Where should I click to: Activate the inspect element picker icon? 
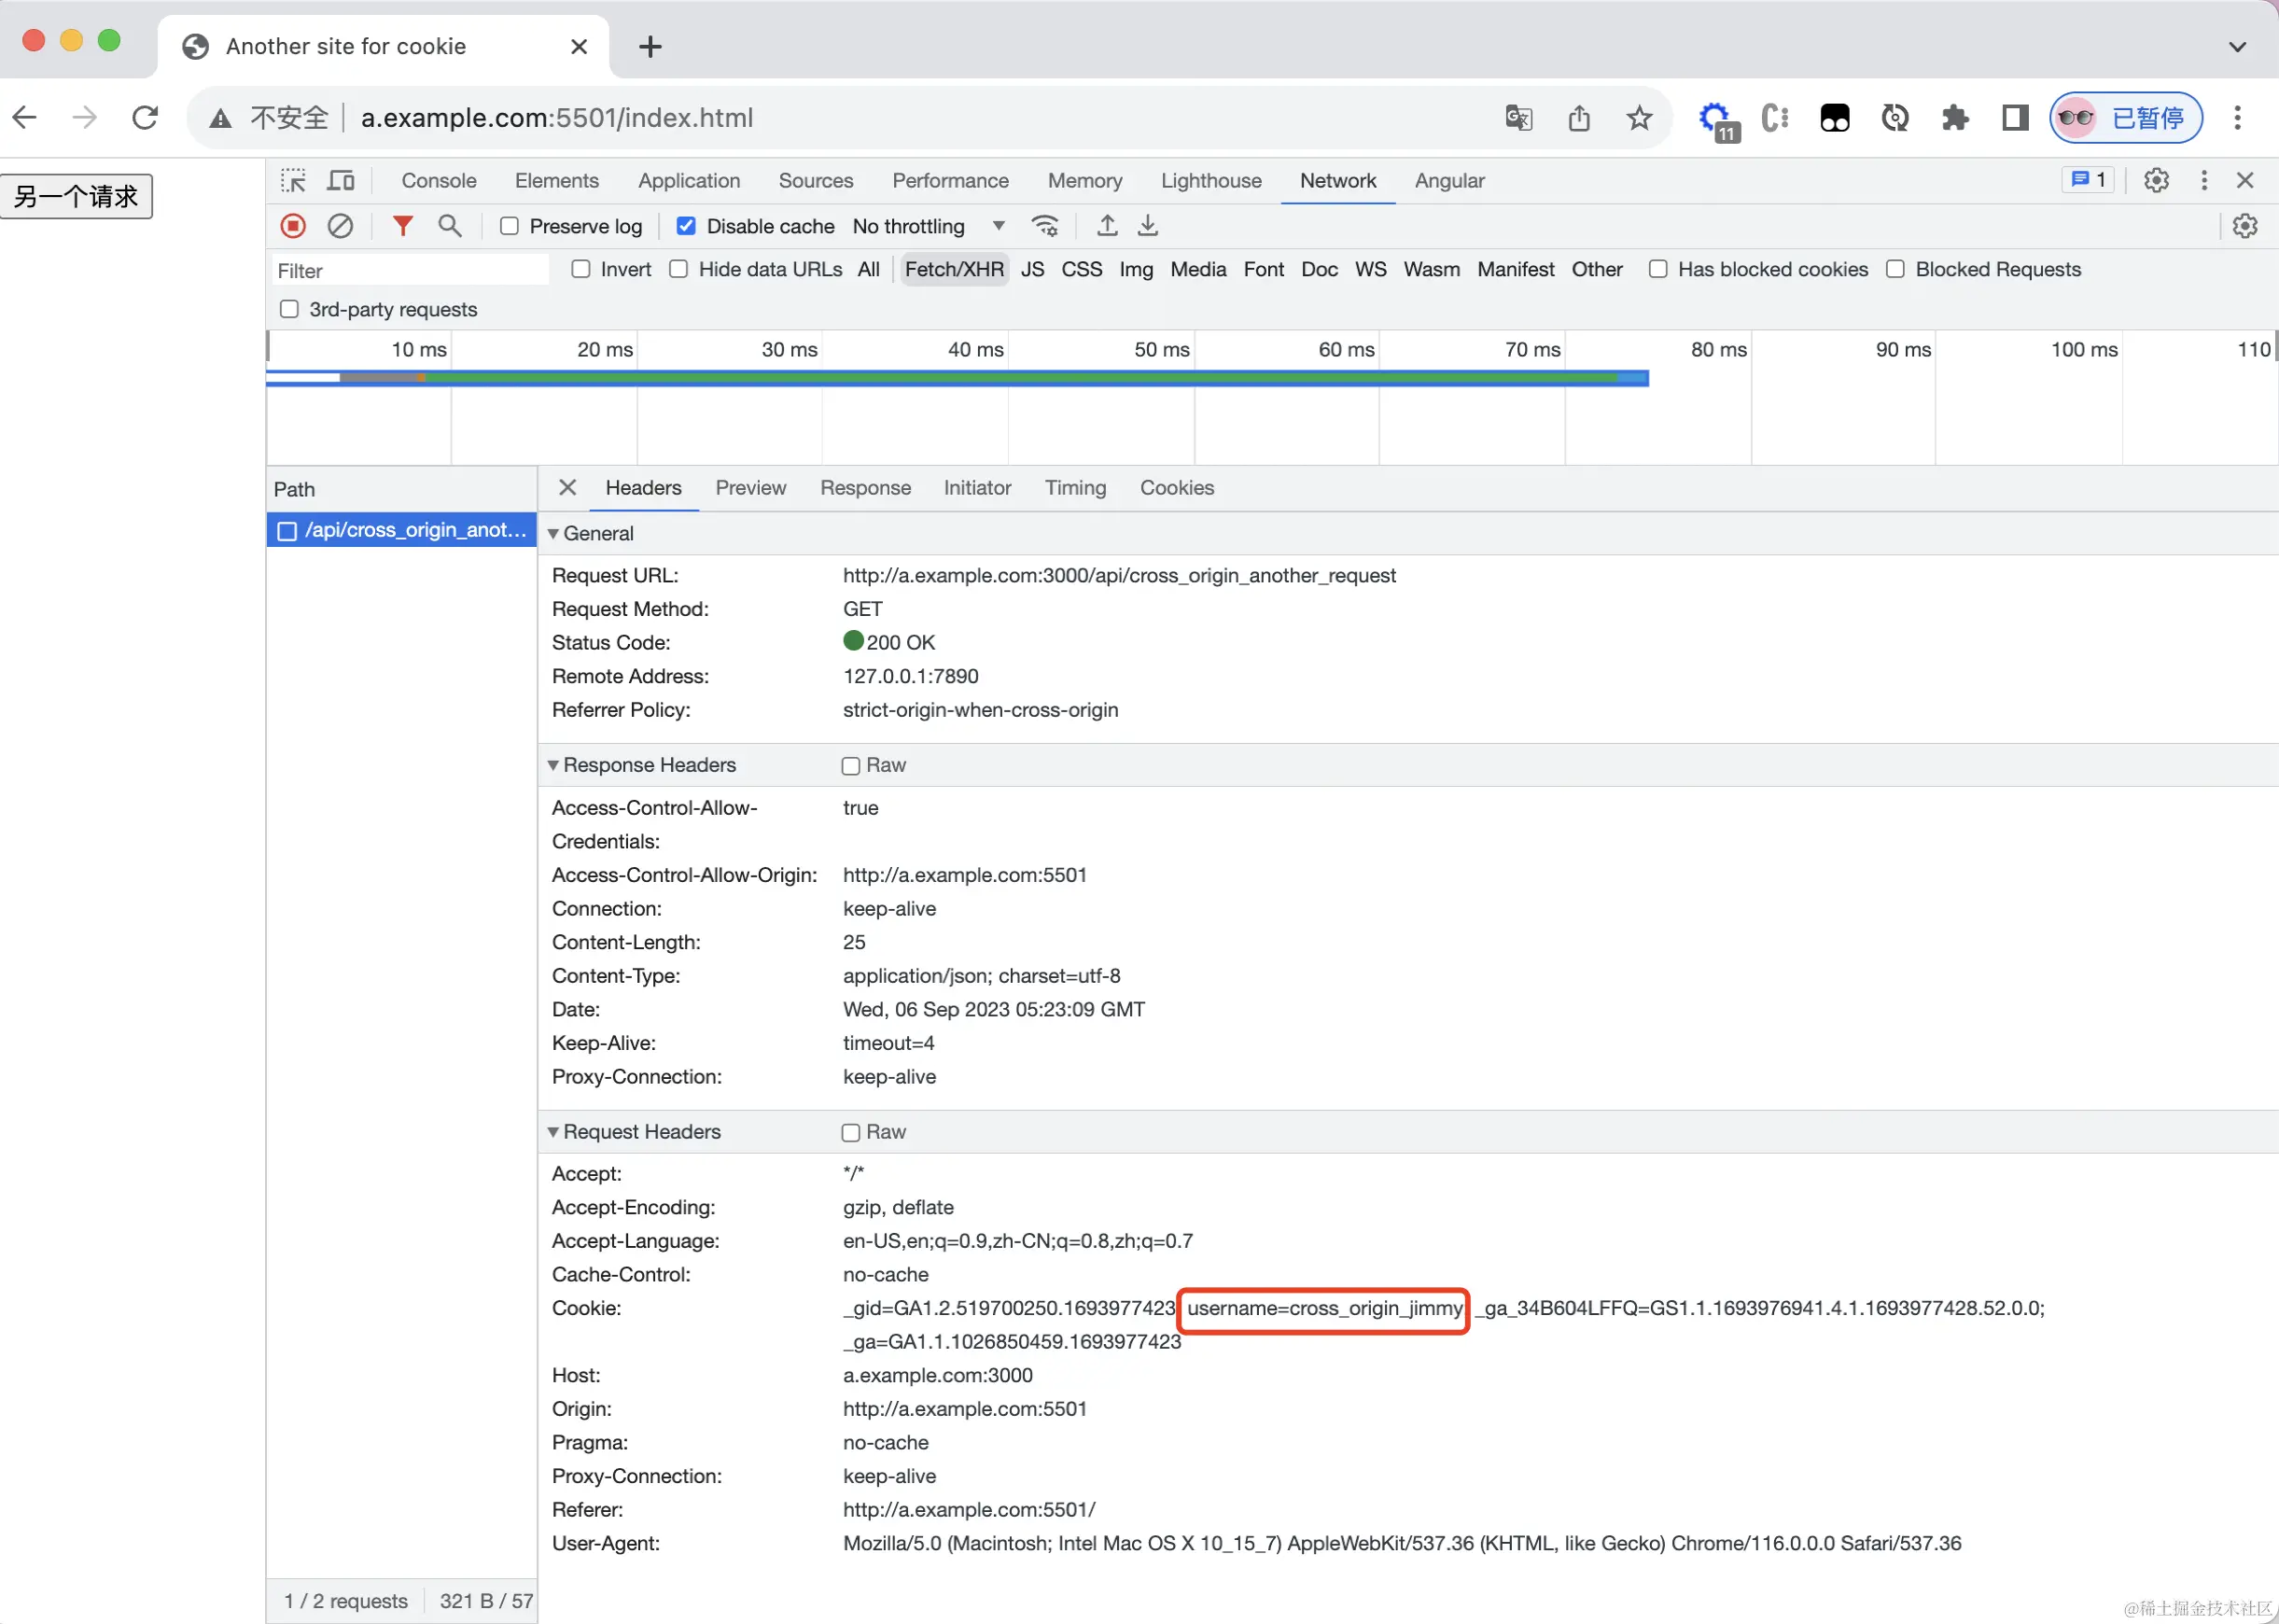click(x=293, y=181)
